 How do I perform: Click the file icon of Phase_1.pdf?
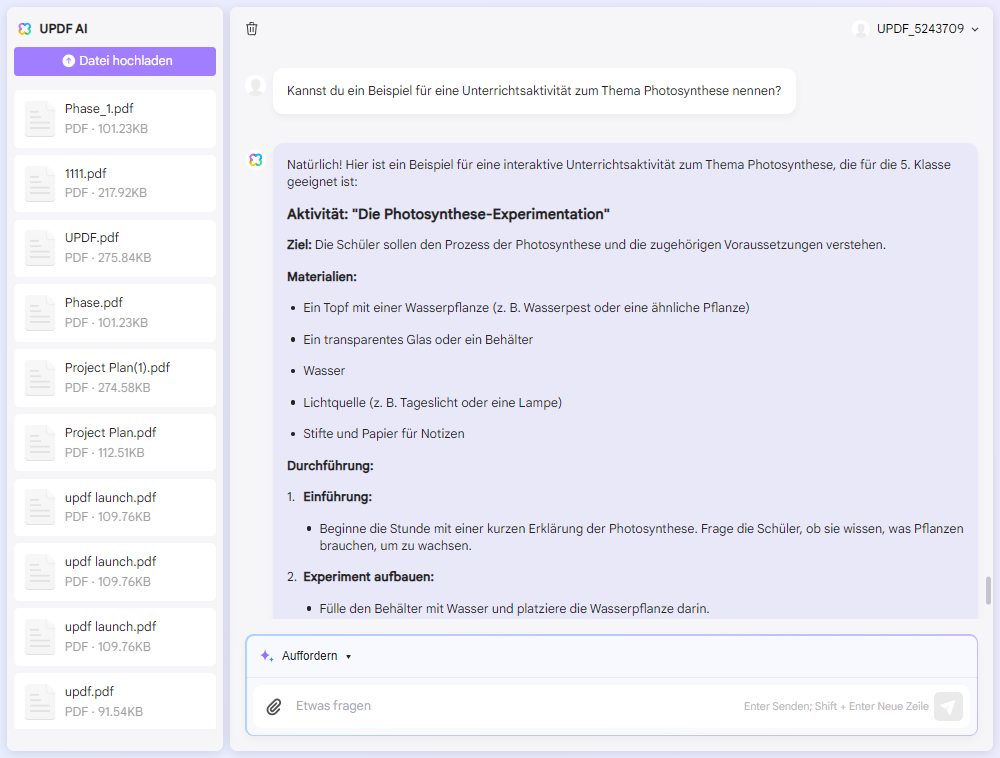(40, 119)
